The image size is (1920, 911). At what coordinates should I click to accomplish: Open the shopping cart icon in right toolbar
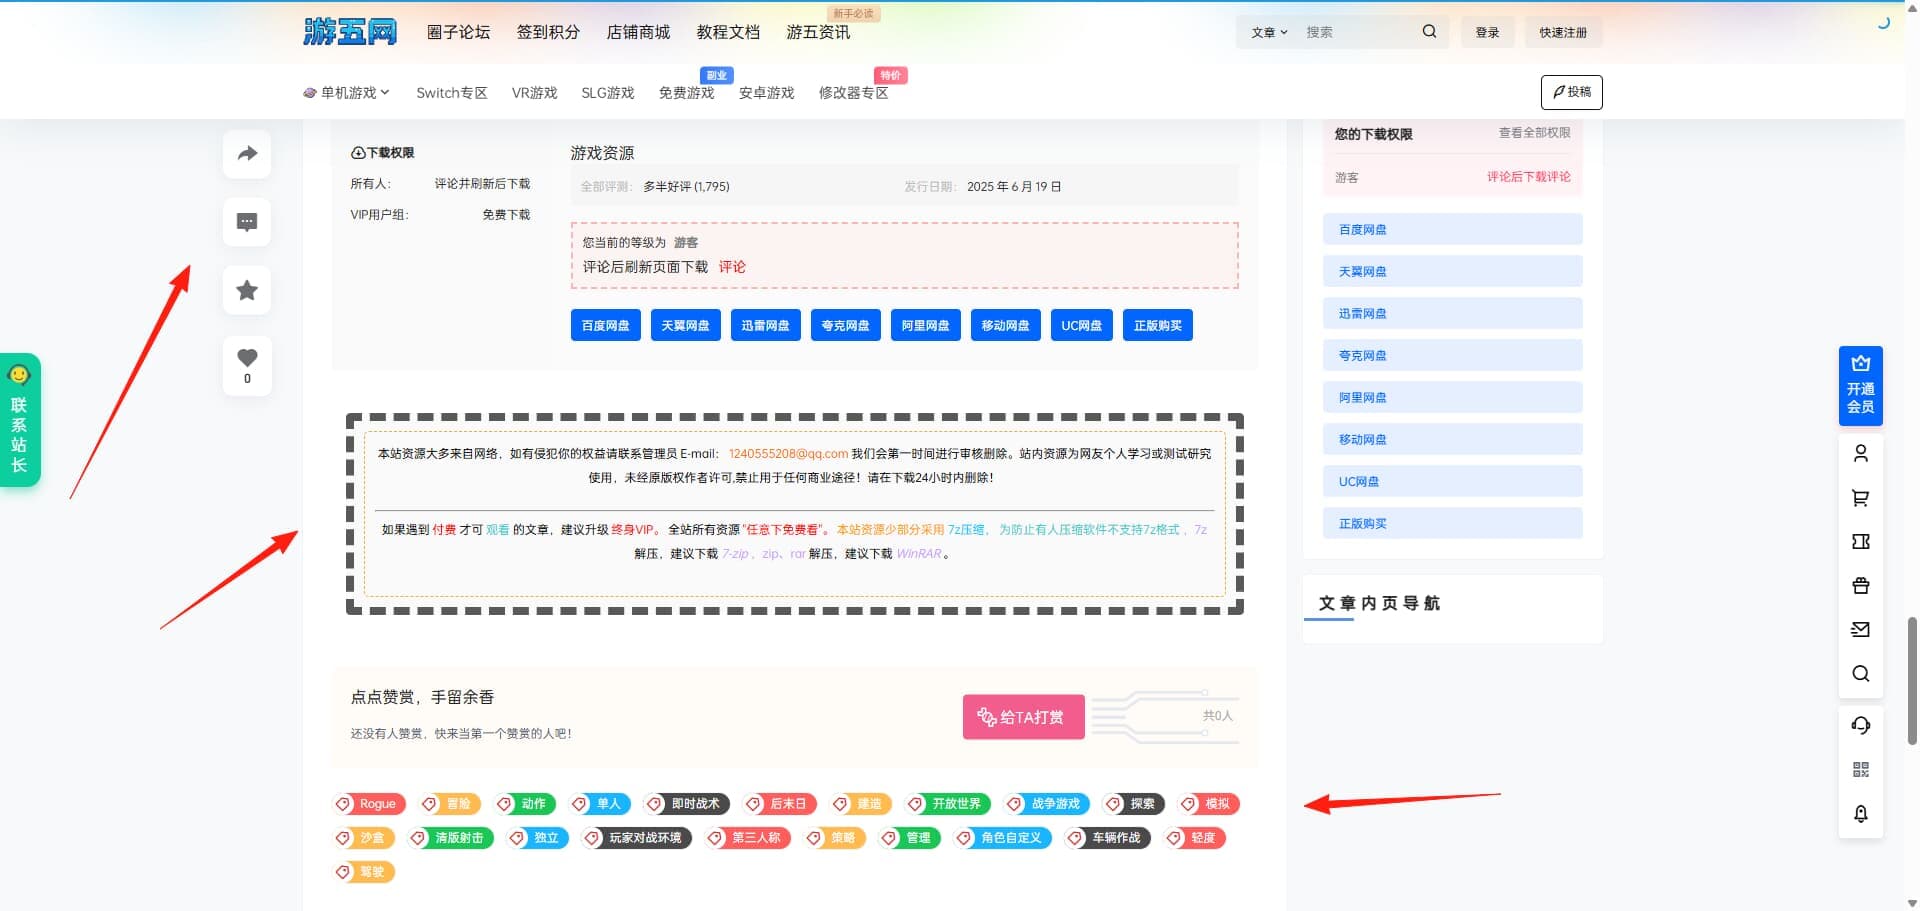click(x=1860, y=497)
